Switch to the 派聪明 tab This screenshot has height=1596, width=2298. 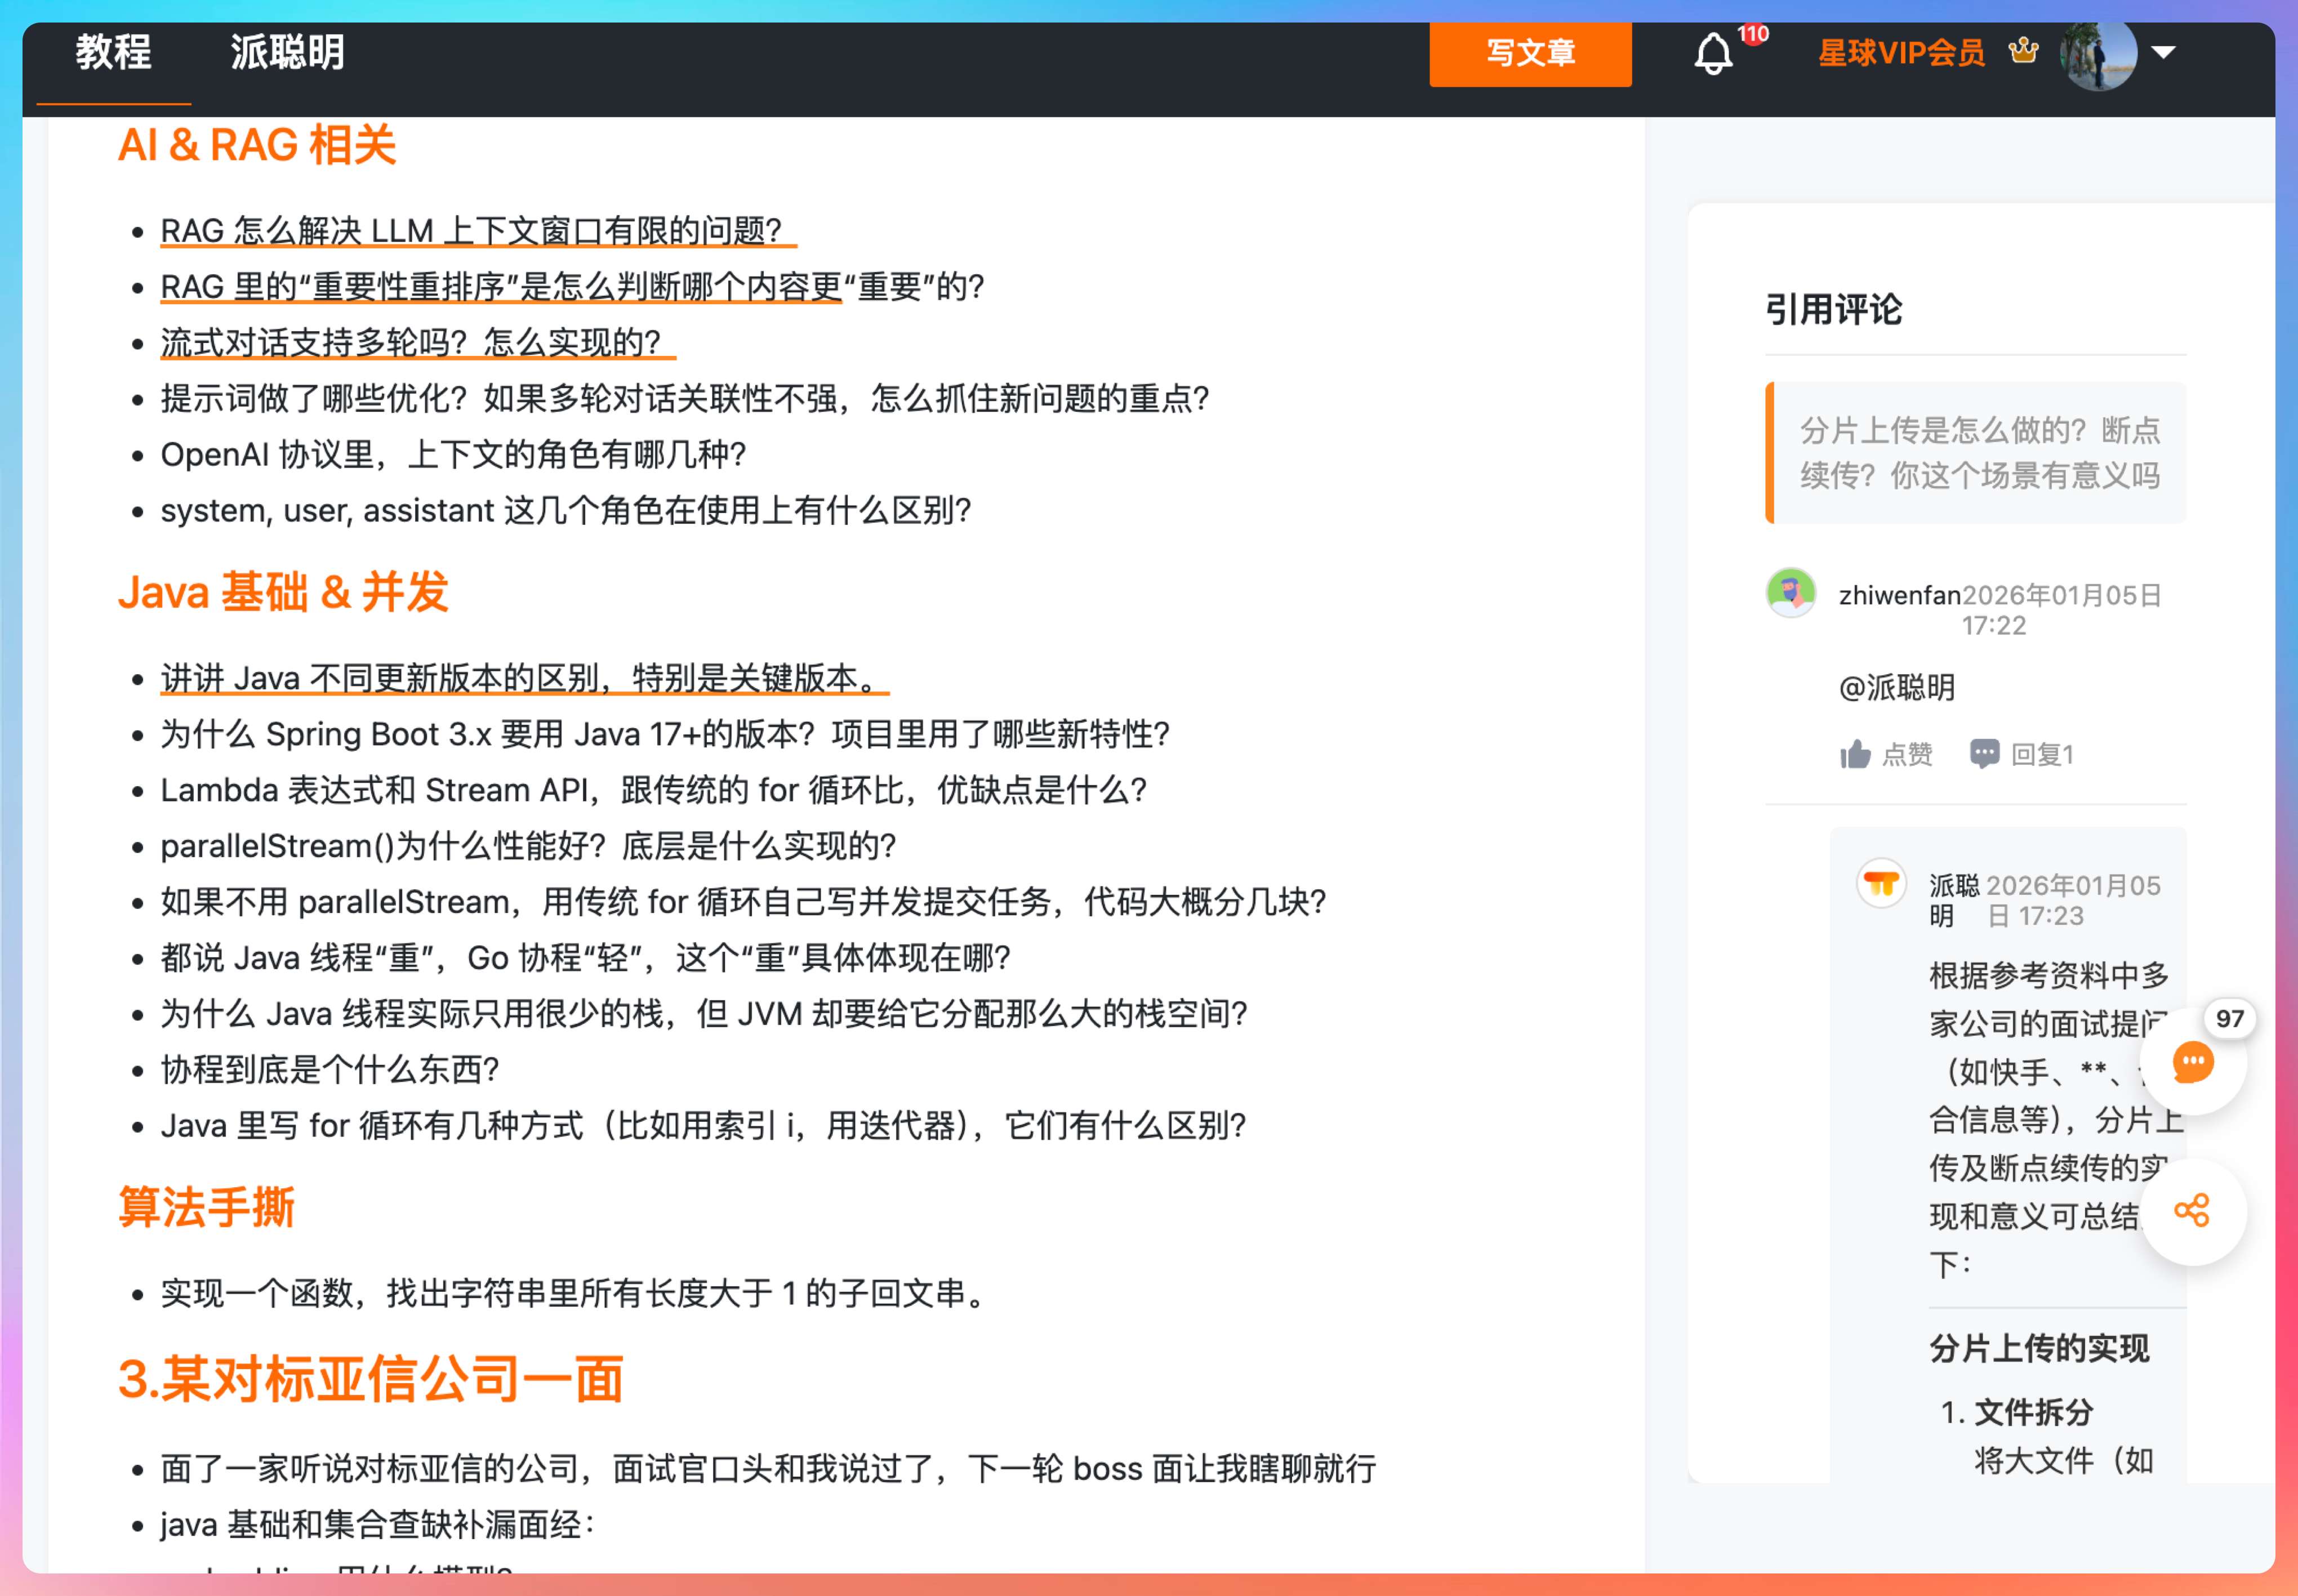pos(287,53)
